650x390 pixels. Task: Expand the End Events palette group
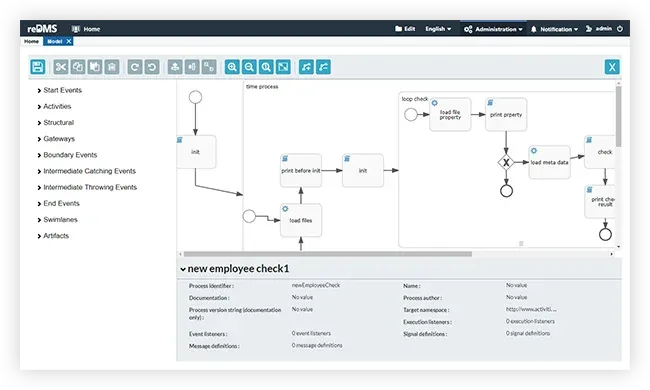58,203
